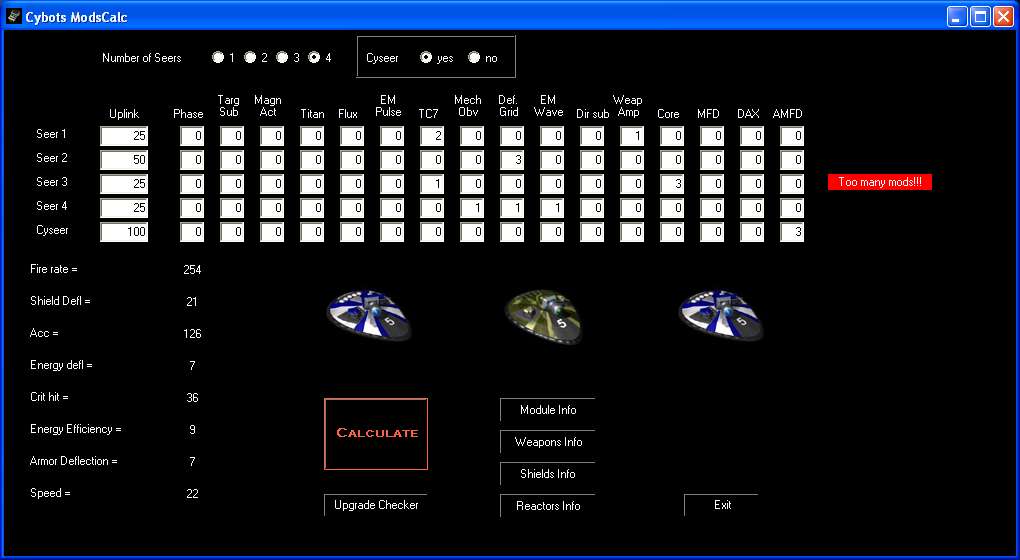The height and width of the screenshot is (560, 1020).
Task: Select 3 for Number of Seers
Action: point(282,58)
